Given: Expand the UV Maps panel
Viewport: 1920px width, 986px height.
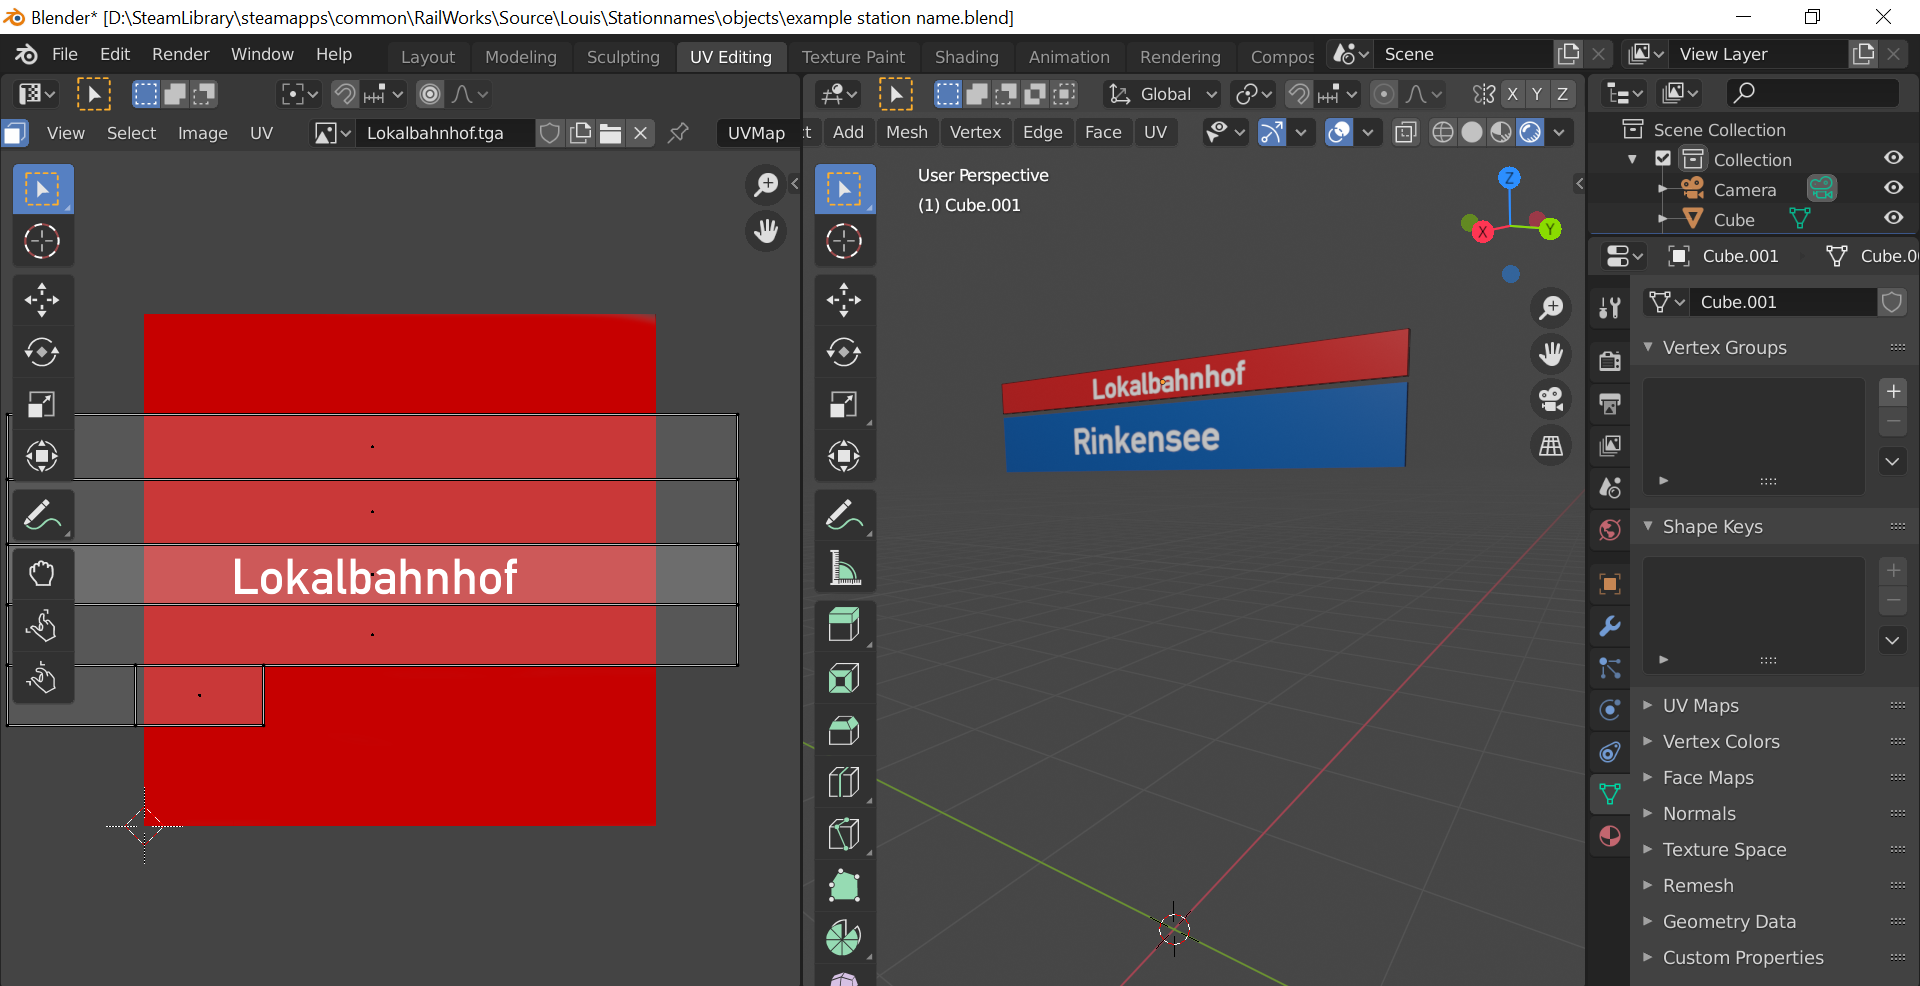Looking at the screenshot, I should tap(1700, 705).
